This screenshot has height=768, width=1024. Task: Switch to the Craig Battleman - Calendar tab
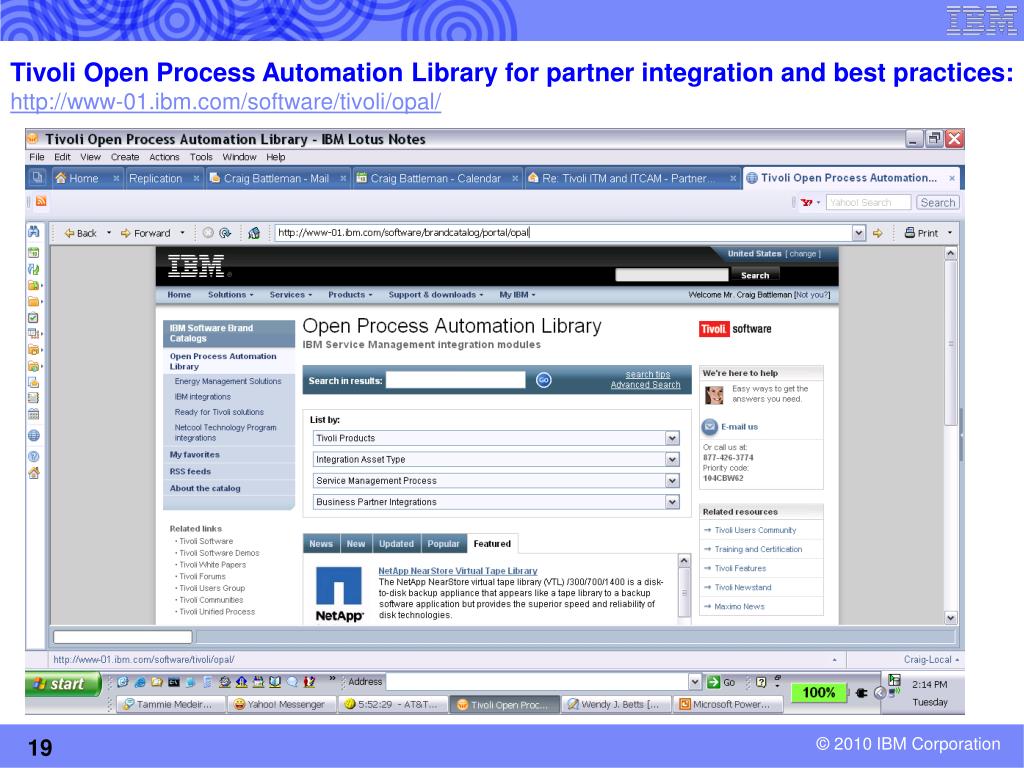pyautogui.click(x=436, y=178)
